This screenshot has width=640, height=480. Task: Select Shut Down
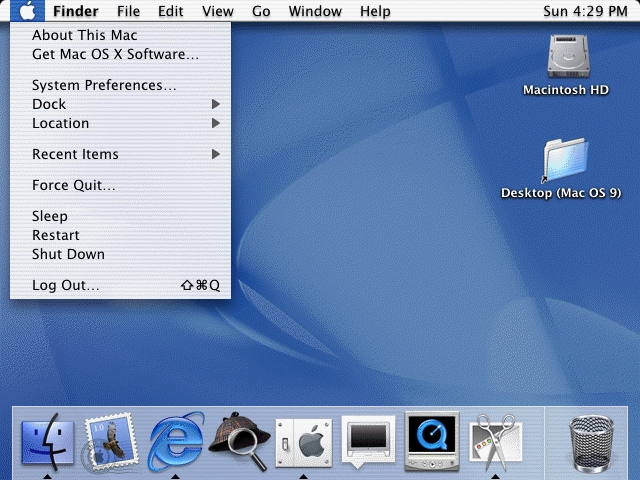(x=120, y=254)
